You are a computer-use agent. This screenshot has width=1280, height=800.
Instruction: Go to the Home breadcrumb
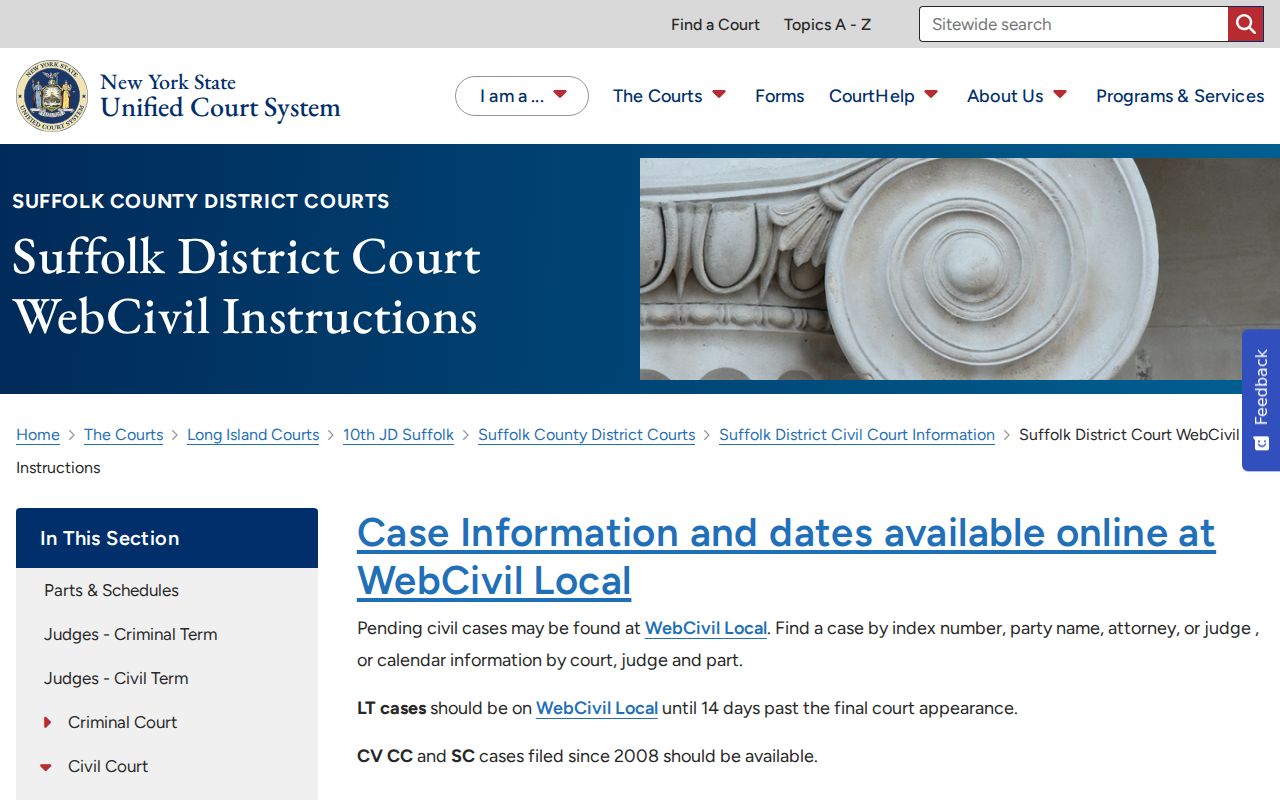38,435
